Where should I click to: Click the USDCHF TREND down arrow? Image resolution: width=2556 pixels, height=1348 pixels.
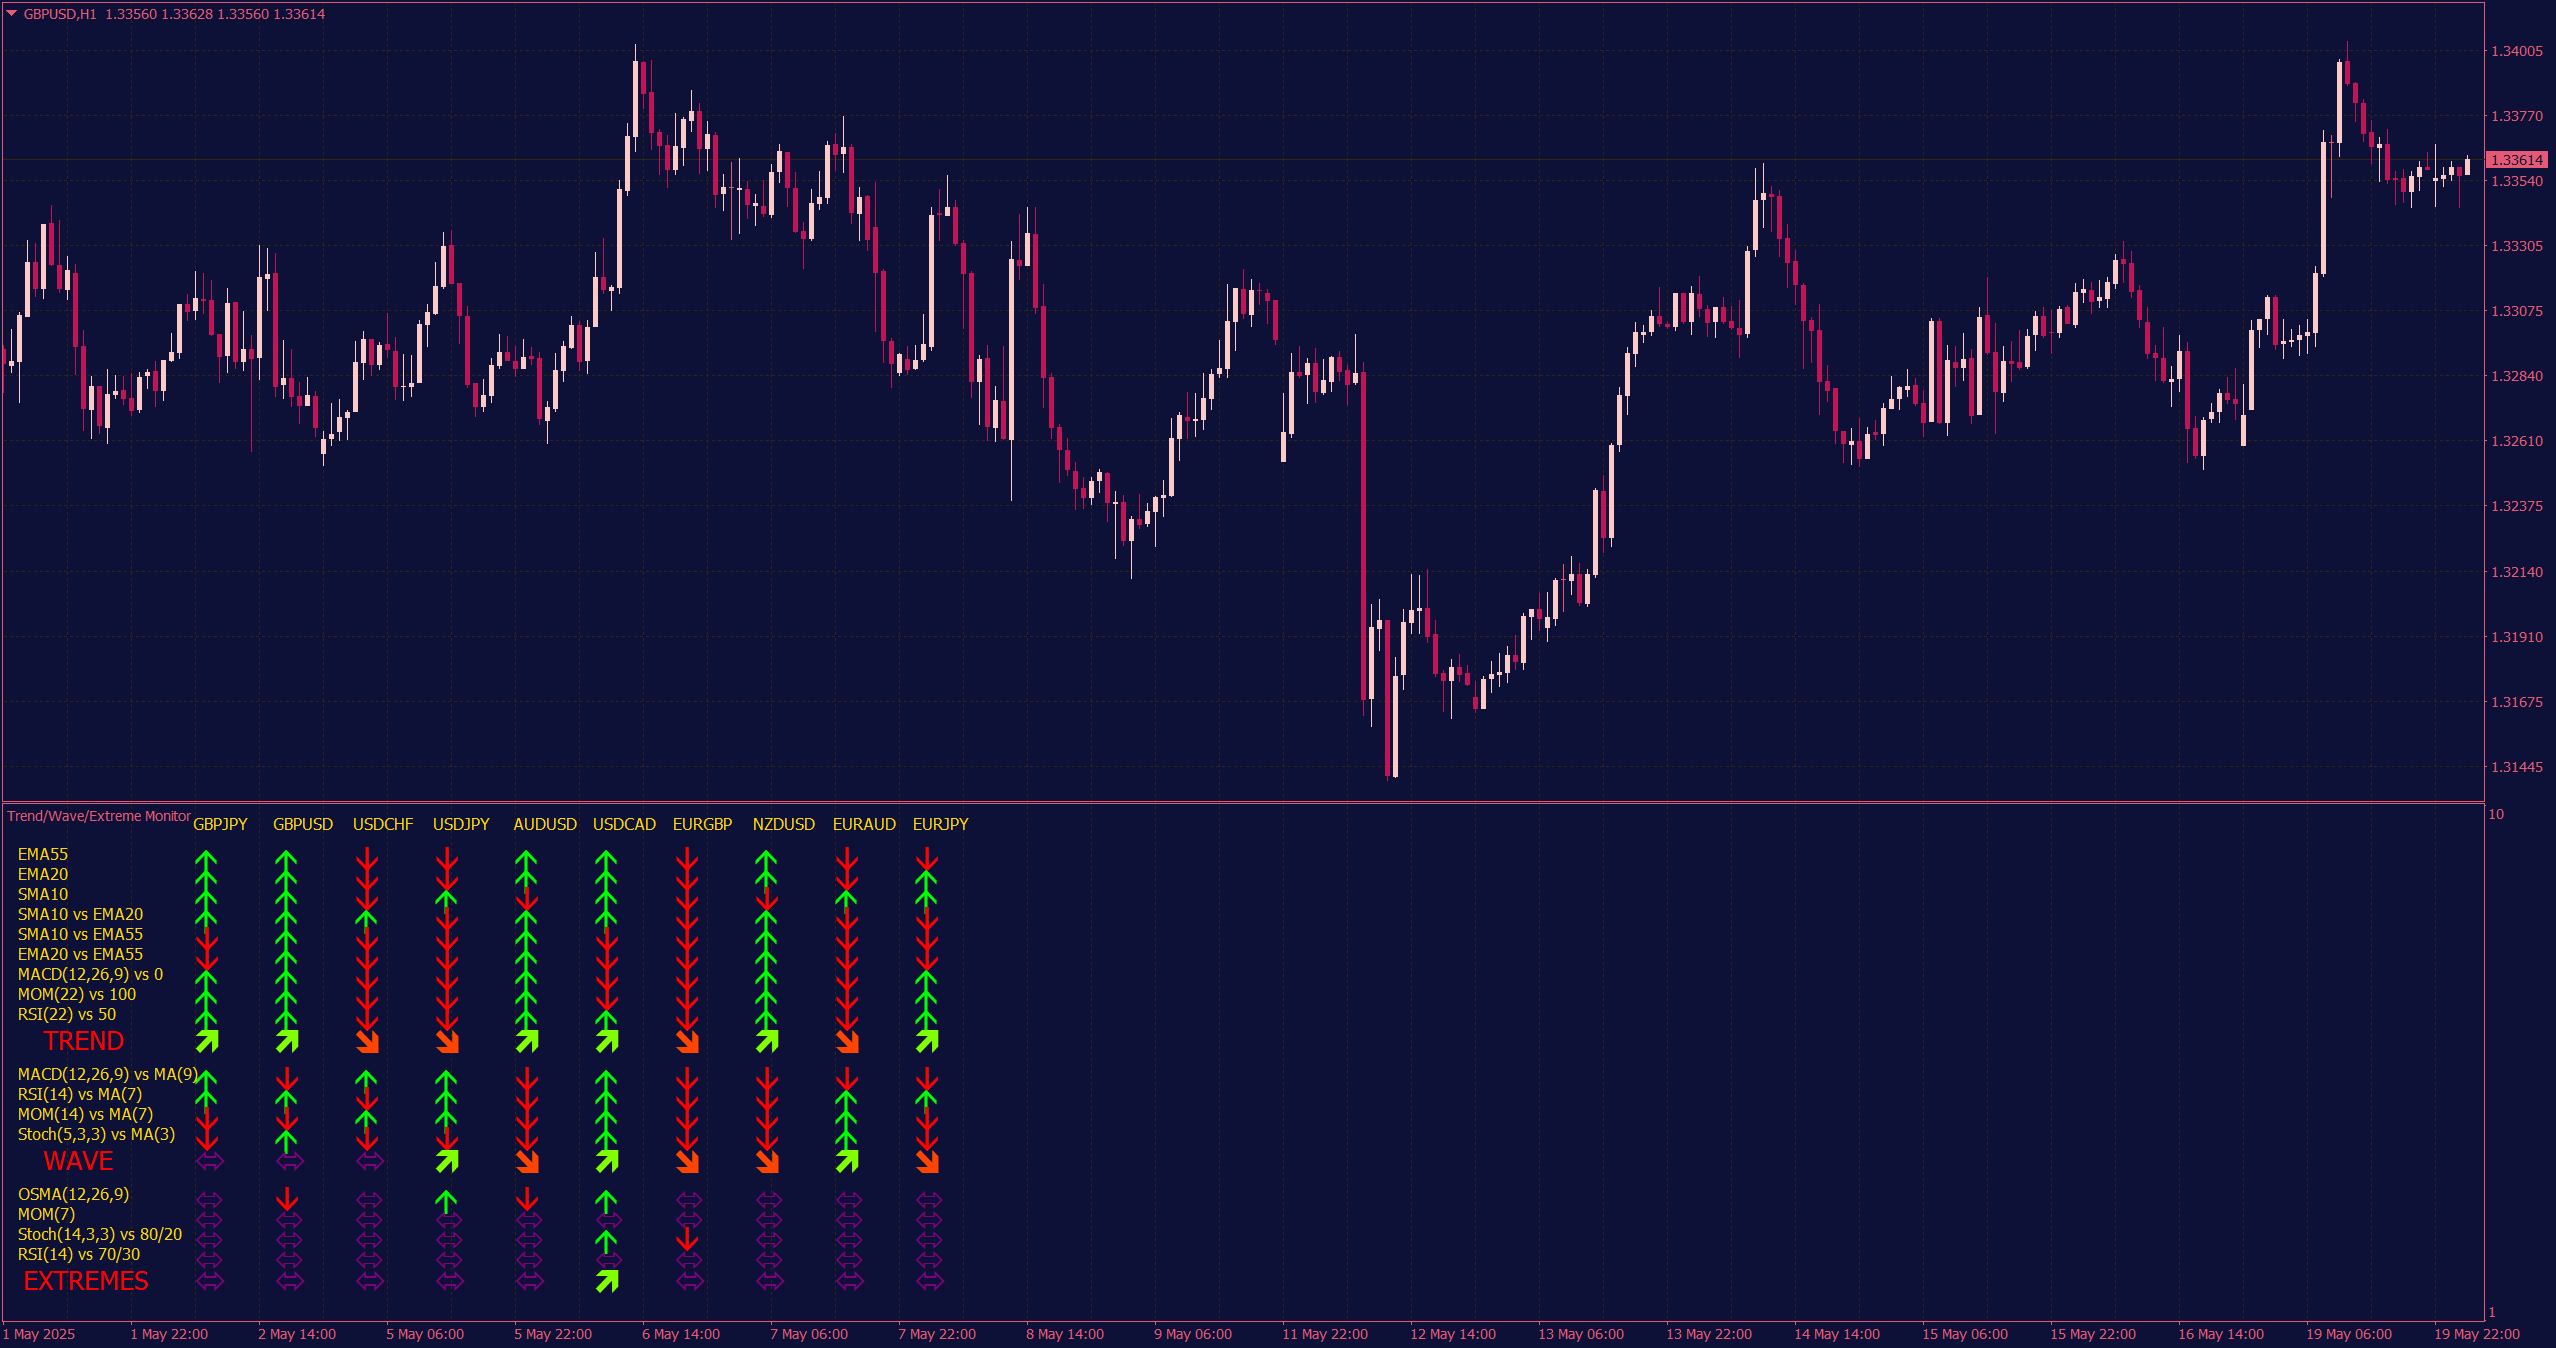pyautogui.click(x=367, y=1041)
